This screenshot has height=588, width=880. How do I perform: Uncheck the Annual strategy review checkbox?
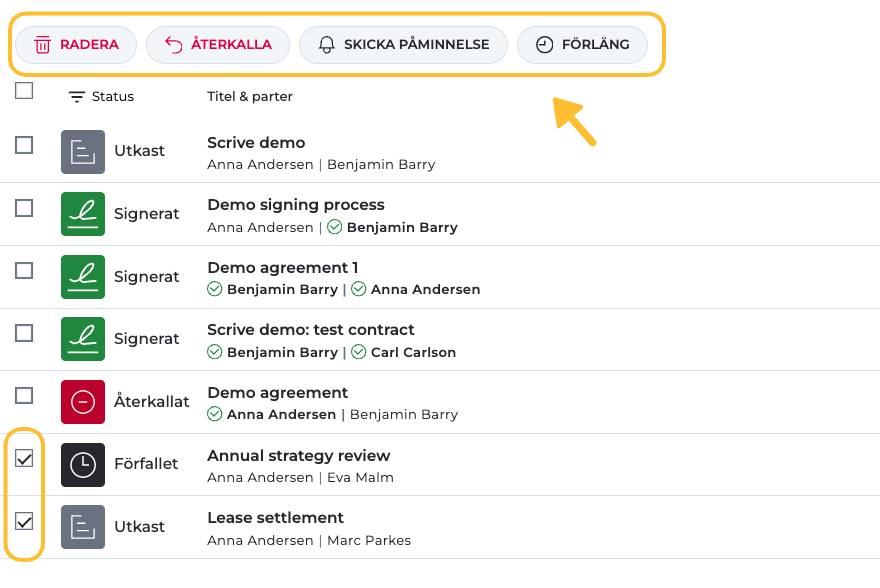(24, 458)
